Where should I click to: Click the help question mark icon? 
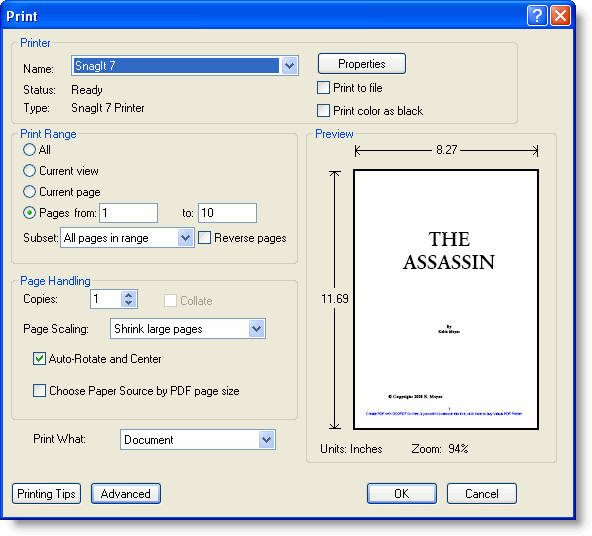(537, 16)
